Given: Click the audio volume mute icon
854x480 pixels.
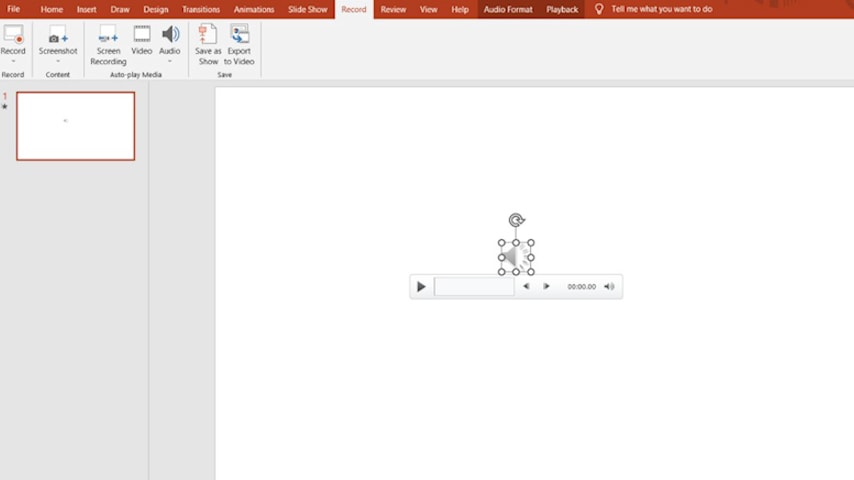Looking at the screenshot, I should click(x=609, y=287).
